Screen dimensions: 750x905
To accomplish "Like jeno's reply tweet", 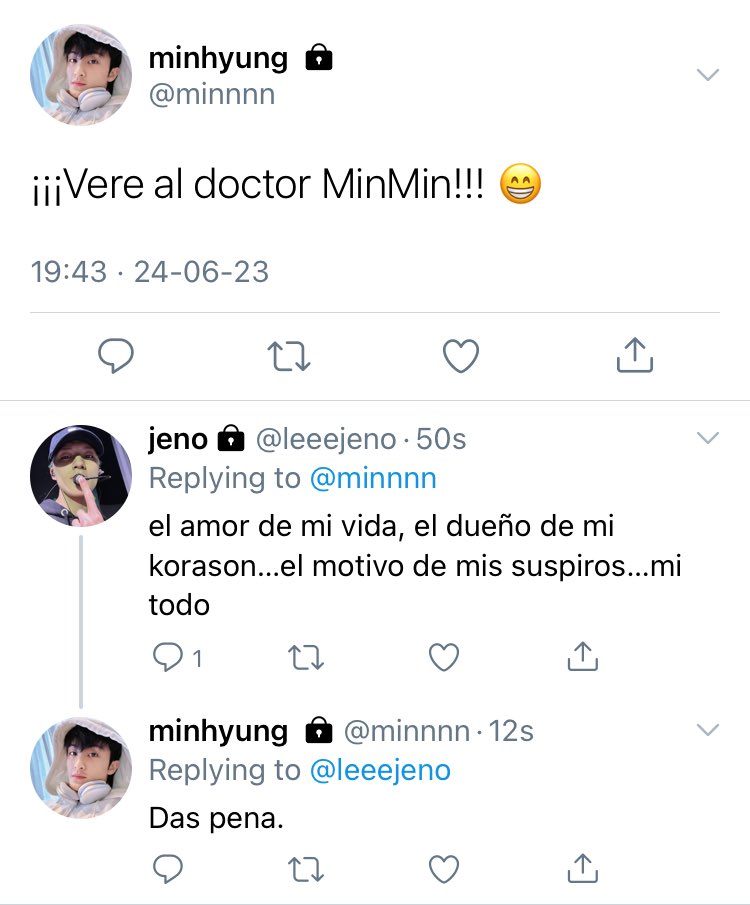I will pyautogui.click(x=444, y=657).
